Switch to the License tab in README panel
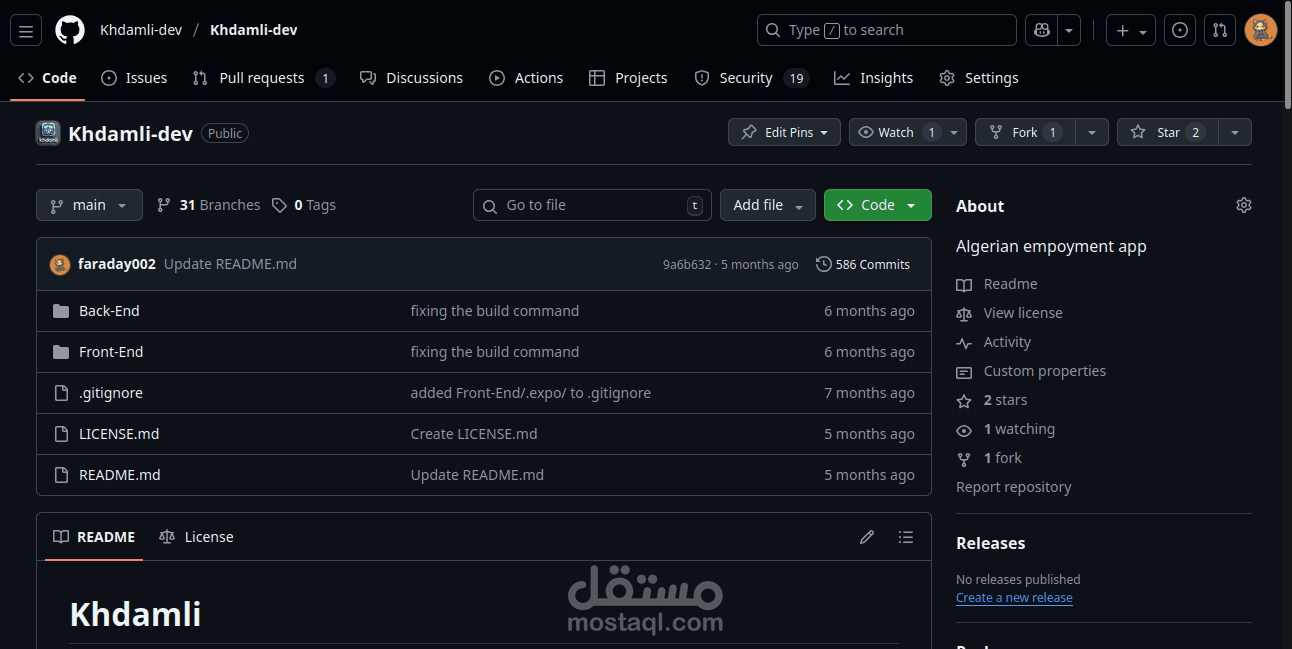1292x649 pixels. pyautogui.click(x=196, y=537)
